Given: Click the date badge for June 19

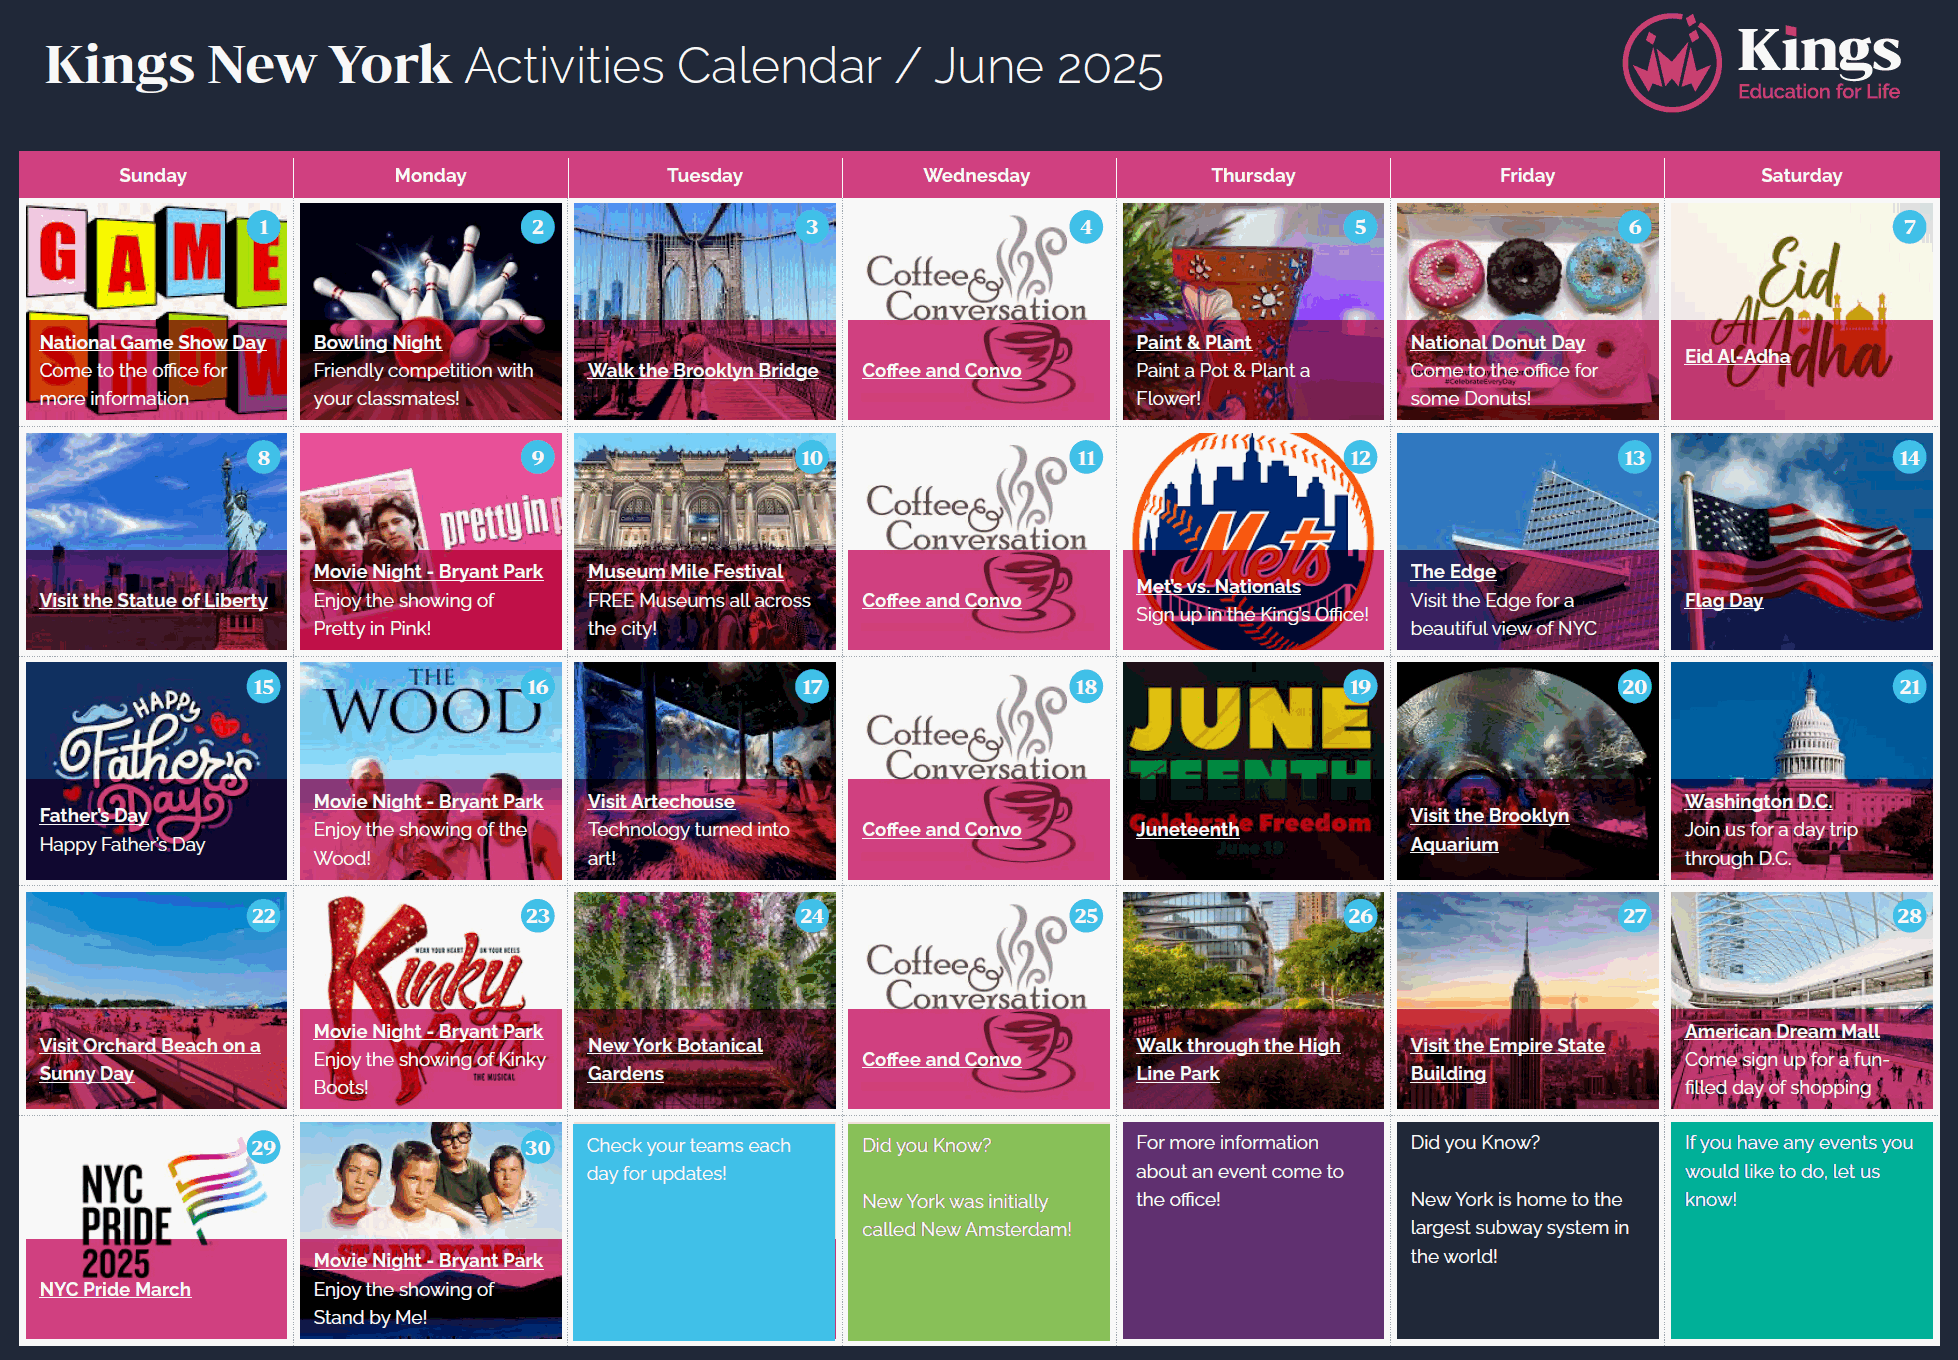Looking at the screenshot, I should pos(1360,687).
